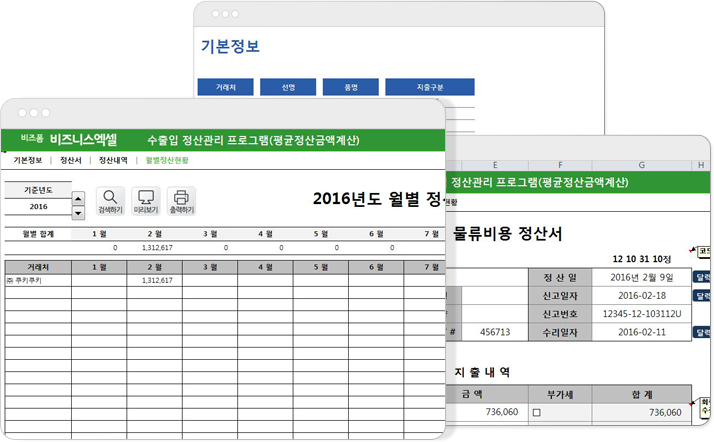
Task: Click the 미리보기 monitor icon button
Action: [146, 201]
